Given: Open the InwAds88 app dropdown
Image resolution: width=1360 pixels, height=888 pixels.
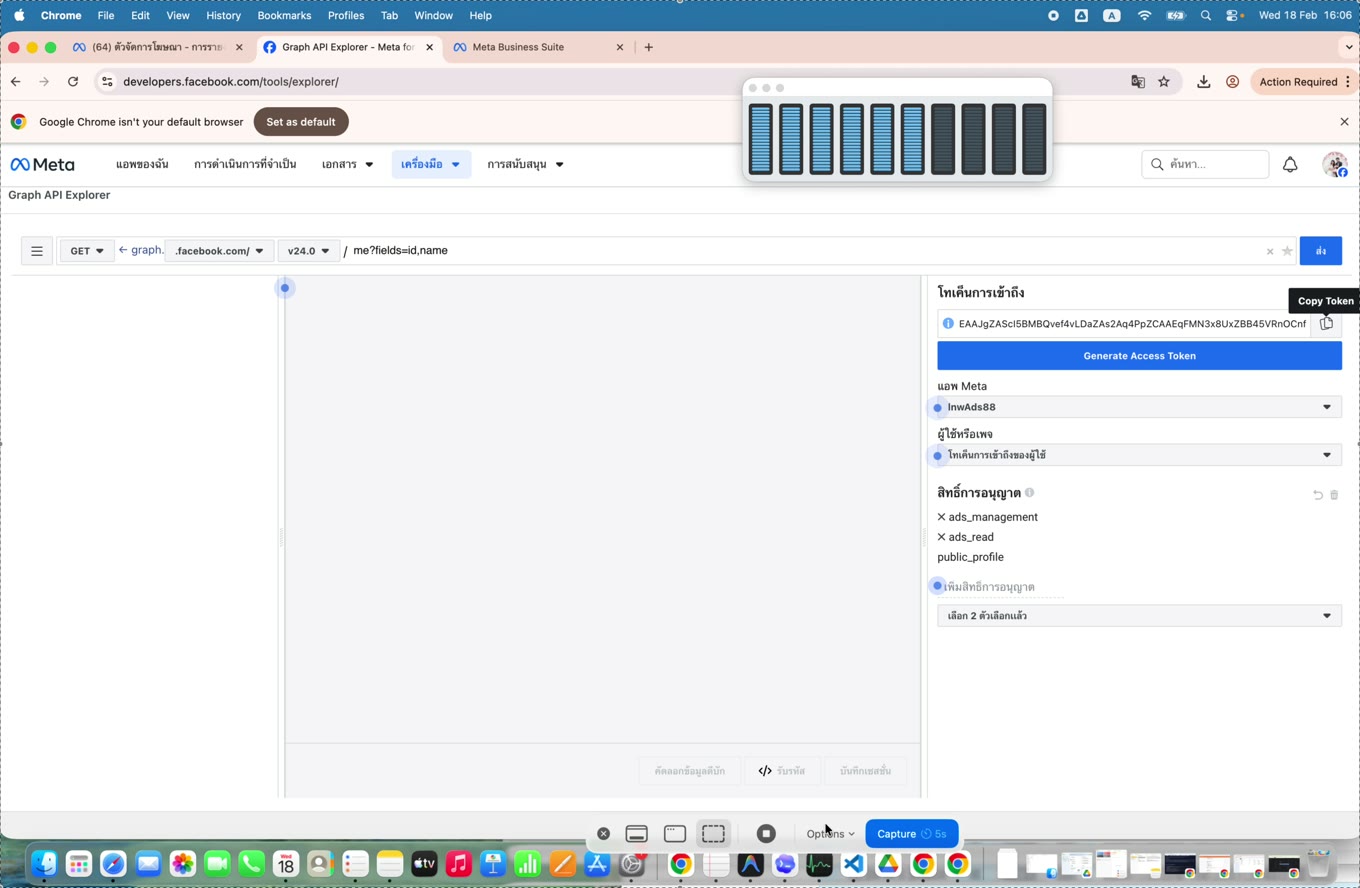Looking at the screenshot, I should coord(1139,407).
